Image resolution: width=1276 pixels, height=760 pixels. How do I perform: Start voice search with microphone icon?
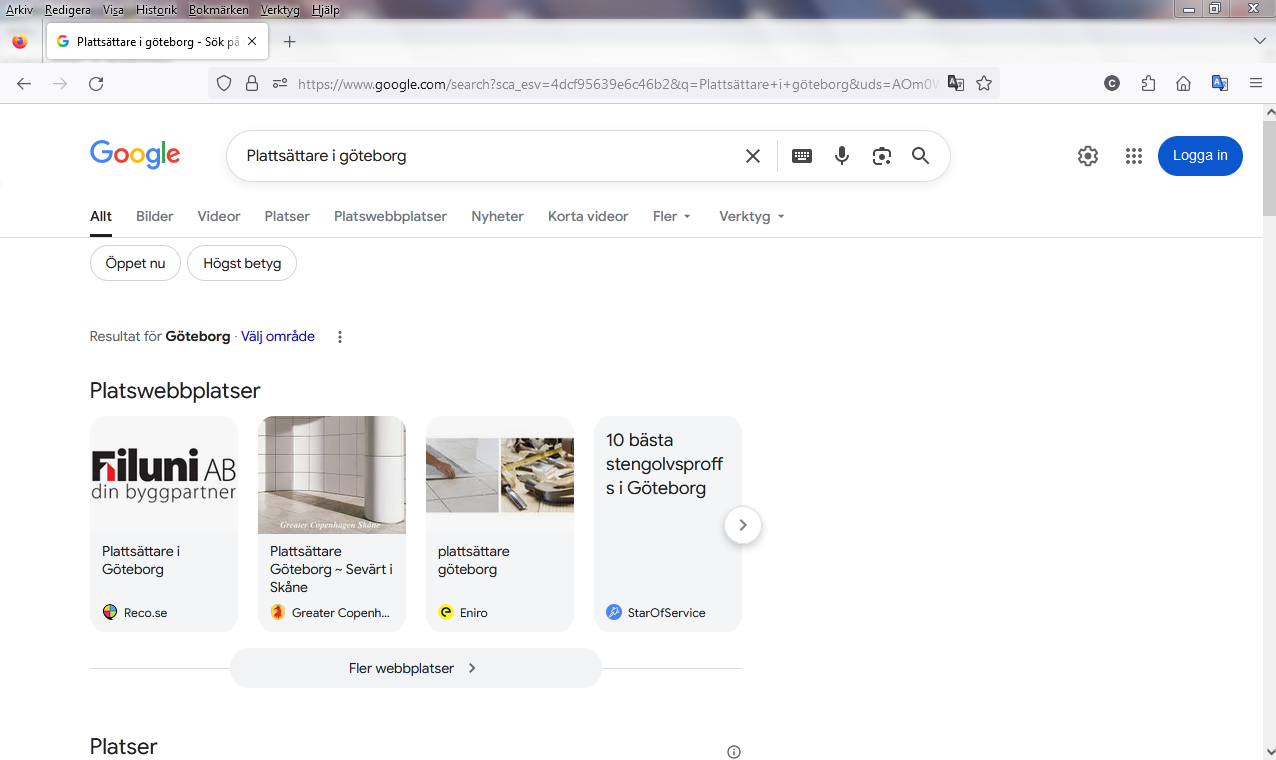pyautogui.click(x=841, y=156)
